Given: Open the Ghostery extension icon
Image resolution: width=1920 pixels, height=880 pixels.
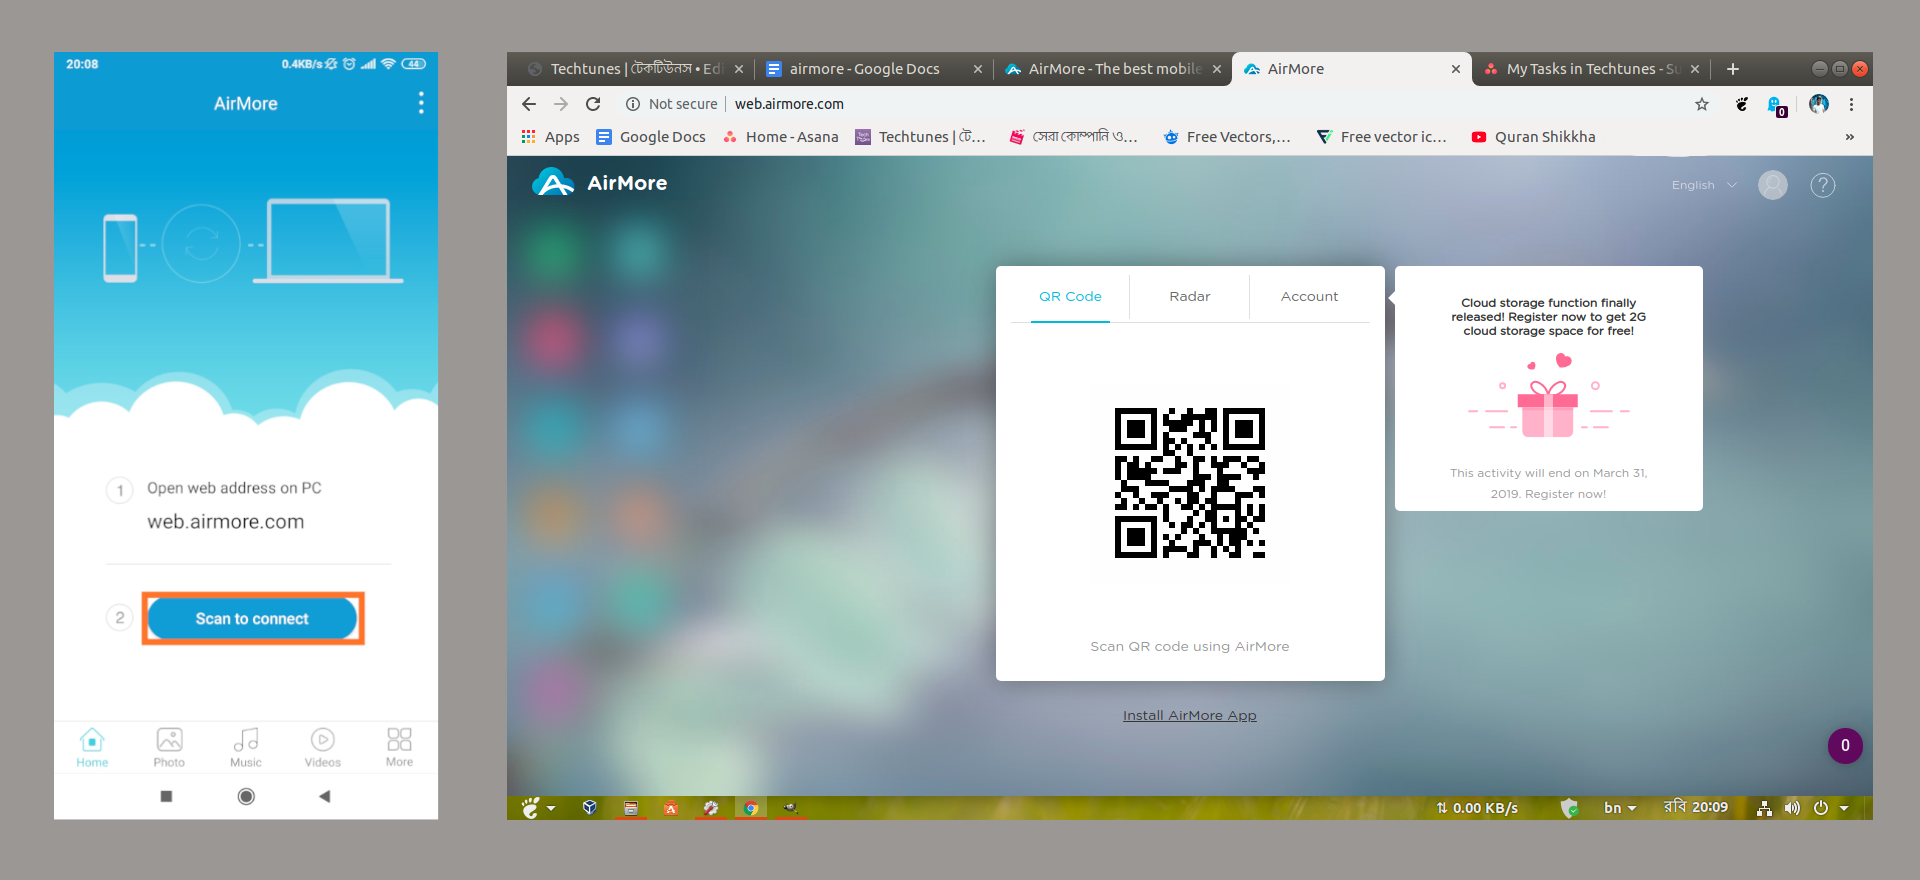Looking at the screenshot, I should pos(1777,106).
